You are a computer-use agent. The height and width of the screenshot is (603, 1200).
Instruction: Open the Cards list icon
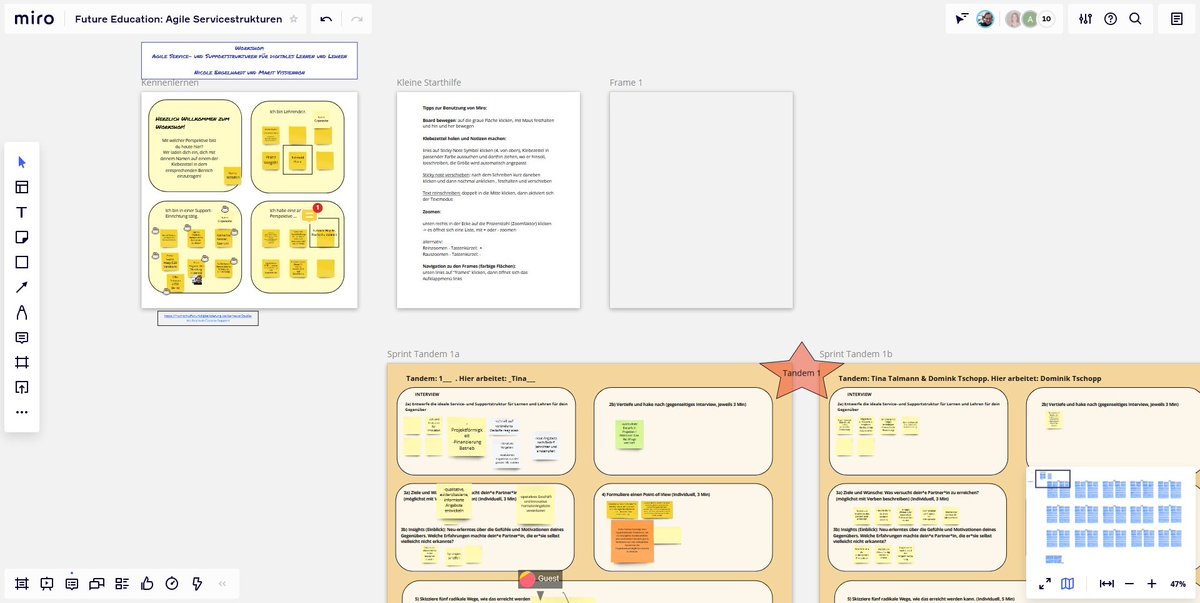pyautogui.click(x=122, y=583)
